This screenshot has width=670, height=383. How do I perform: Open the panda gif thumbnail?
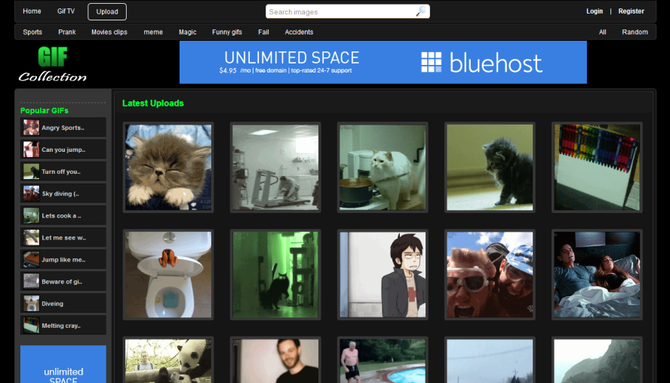(x=168, y=360)
